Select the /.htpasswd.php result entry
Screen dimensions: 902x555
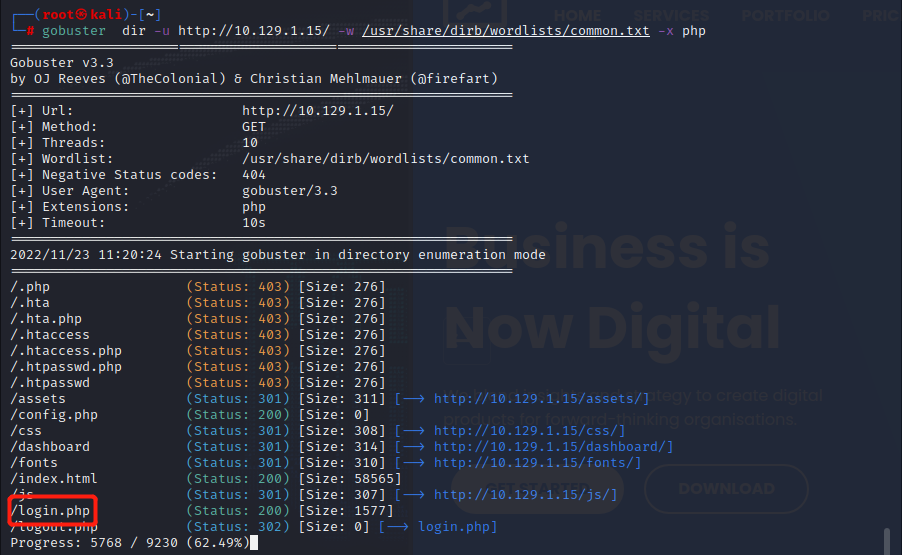[66, 367]
